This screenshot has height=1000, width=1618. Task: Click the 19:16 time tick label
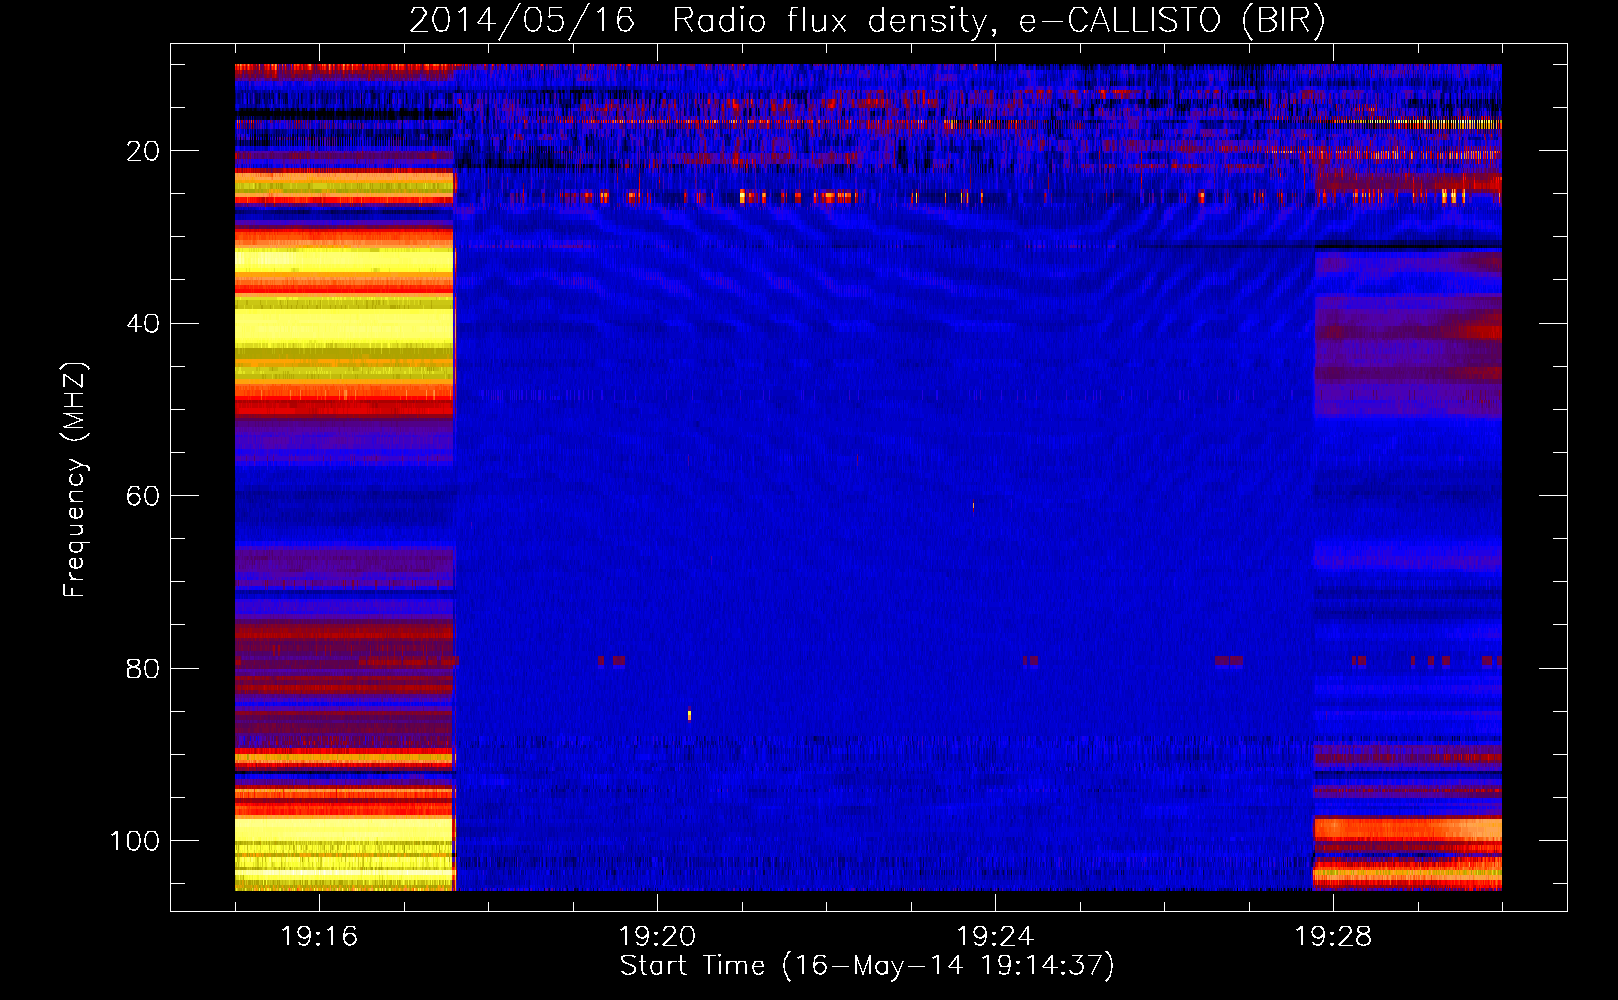click(319, 937)
